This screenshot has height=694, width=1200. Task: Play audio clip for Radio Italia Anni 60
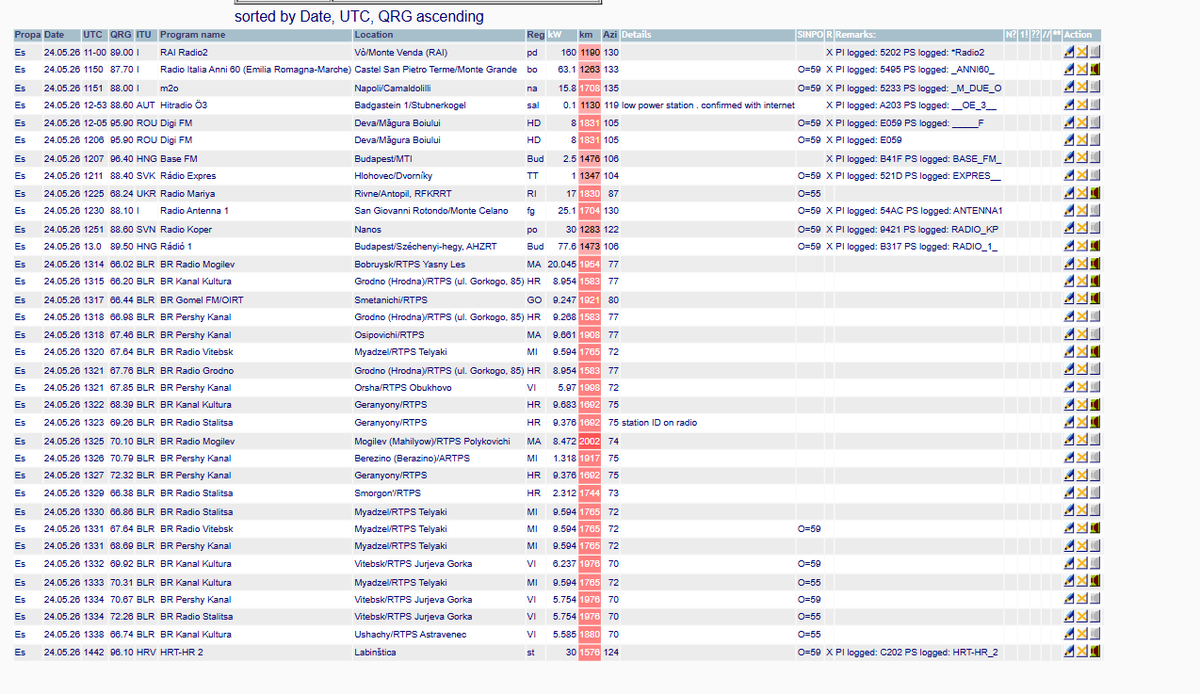[x=1095, y=70]
